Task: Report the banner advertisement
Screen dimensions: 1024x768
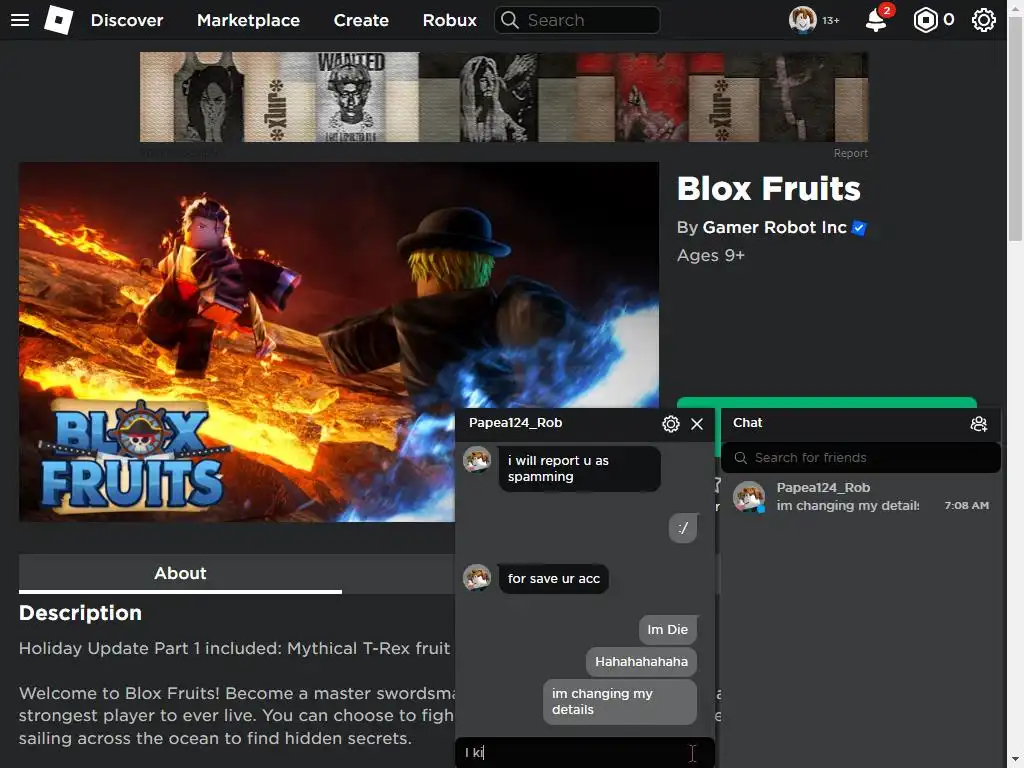Action: [x=850, y=153]
